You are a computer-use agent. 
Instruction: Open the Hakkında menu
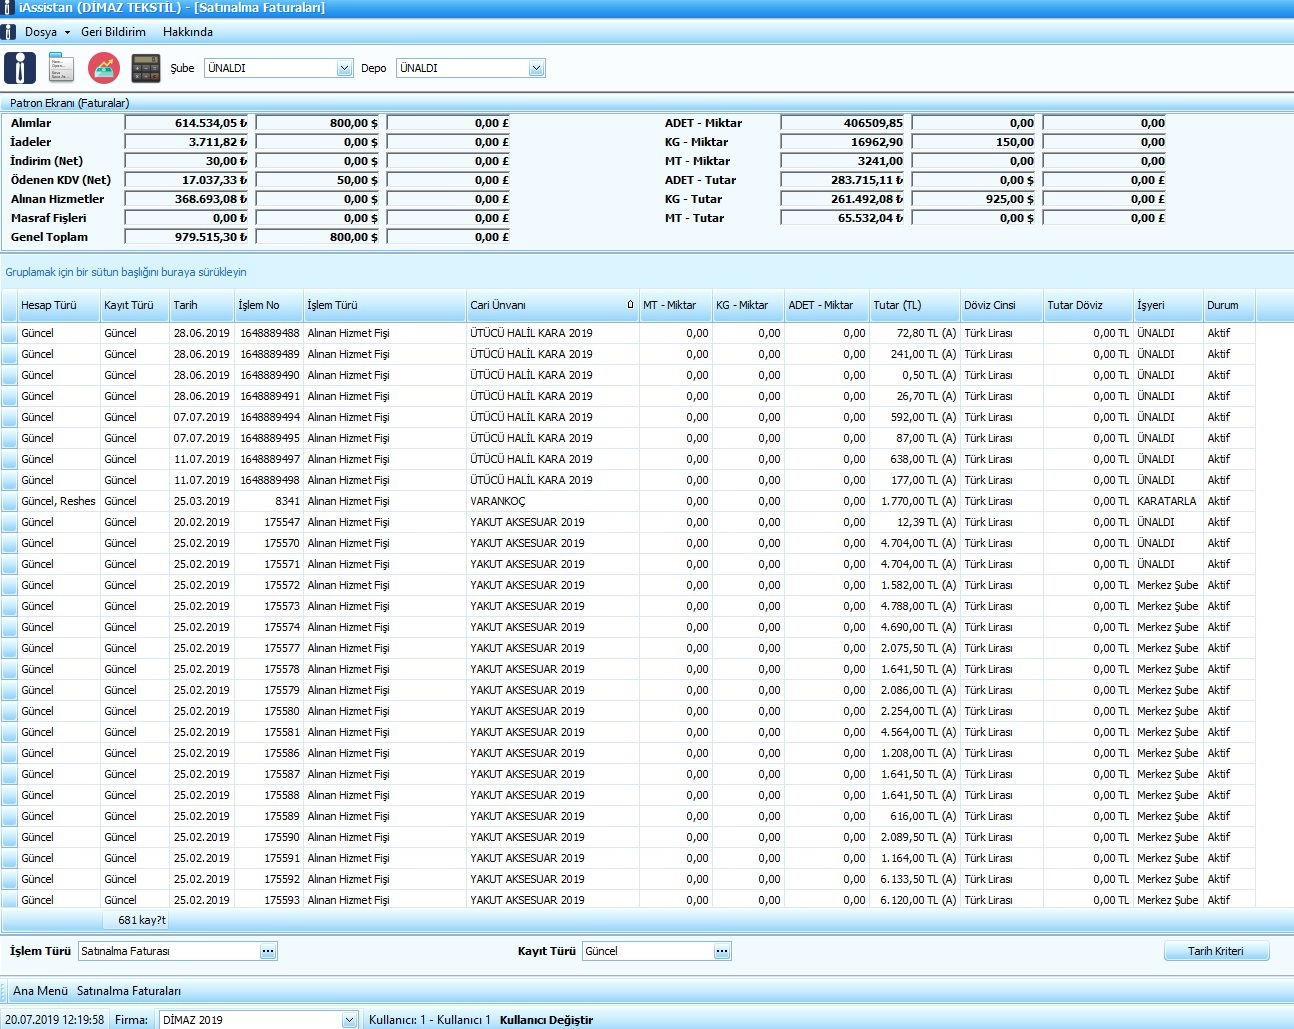pyautogui.click(x=188, y=32)
